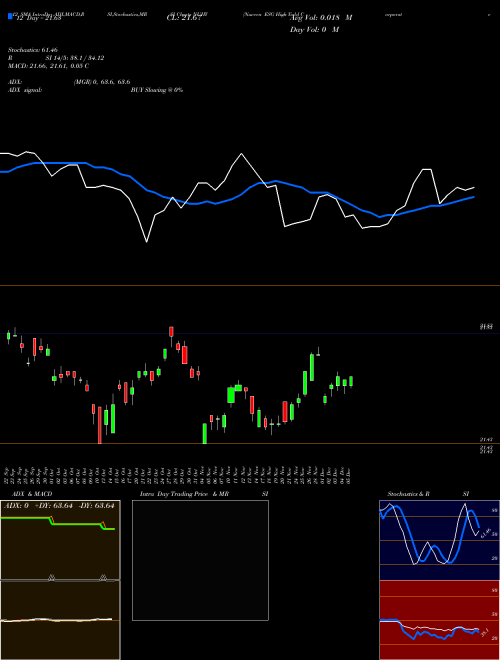Click the 'Stochastics: 61.46' readout
Image resolution: width=500 pixels, height=660 pixels.
pyautogui.click(x=32, y=50)
